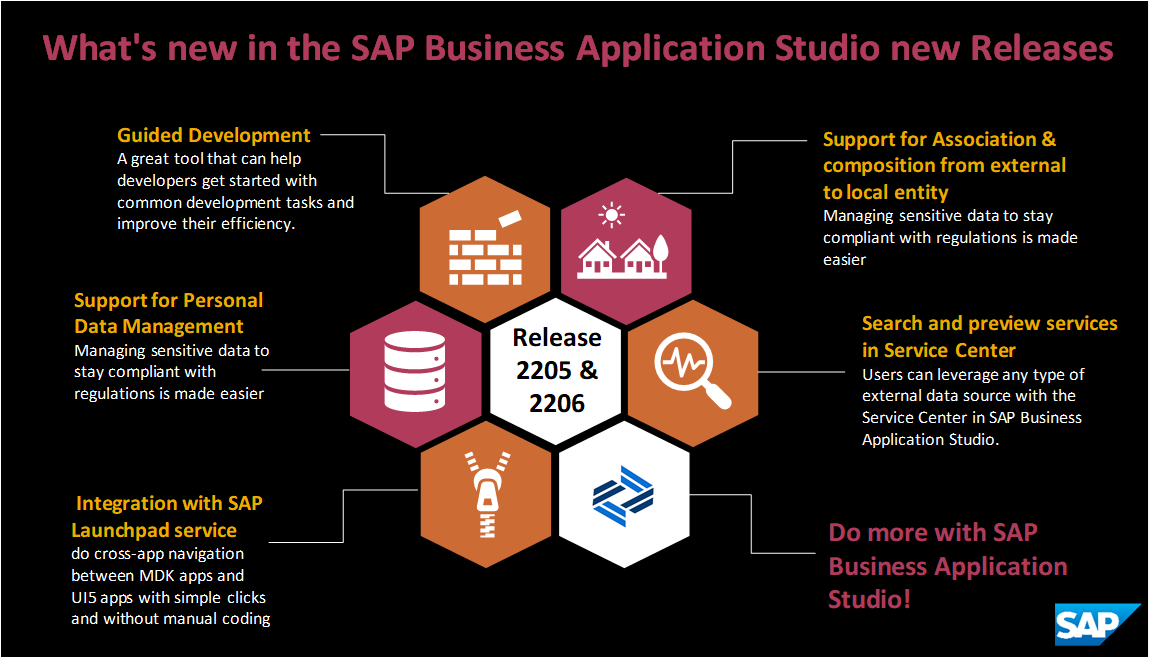Click Support for Association & composition heading
This screenshot has width=1149, height=658.
pyautogui.click(x=944, y=166)
